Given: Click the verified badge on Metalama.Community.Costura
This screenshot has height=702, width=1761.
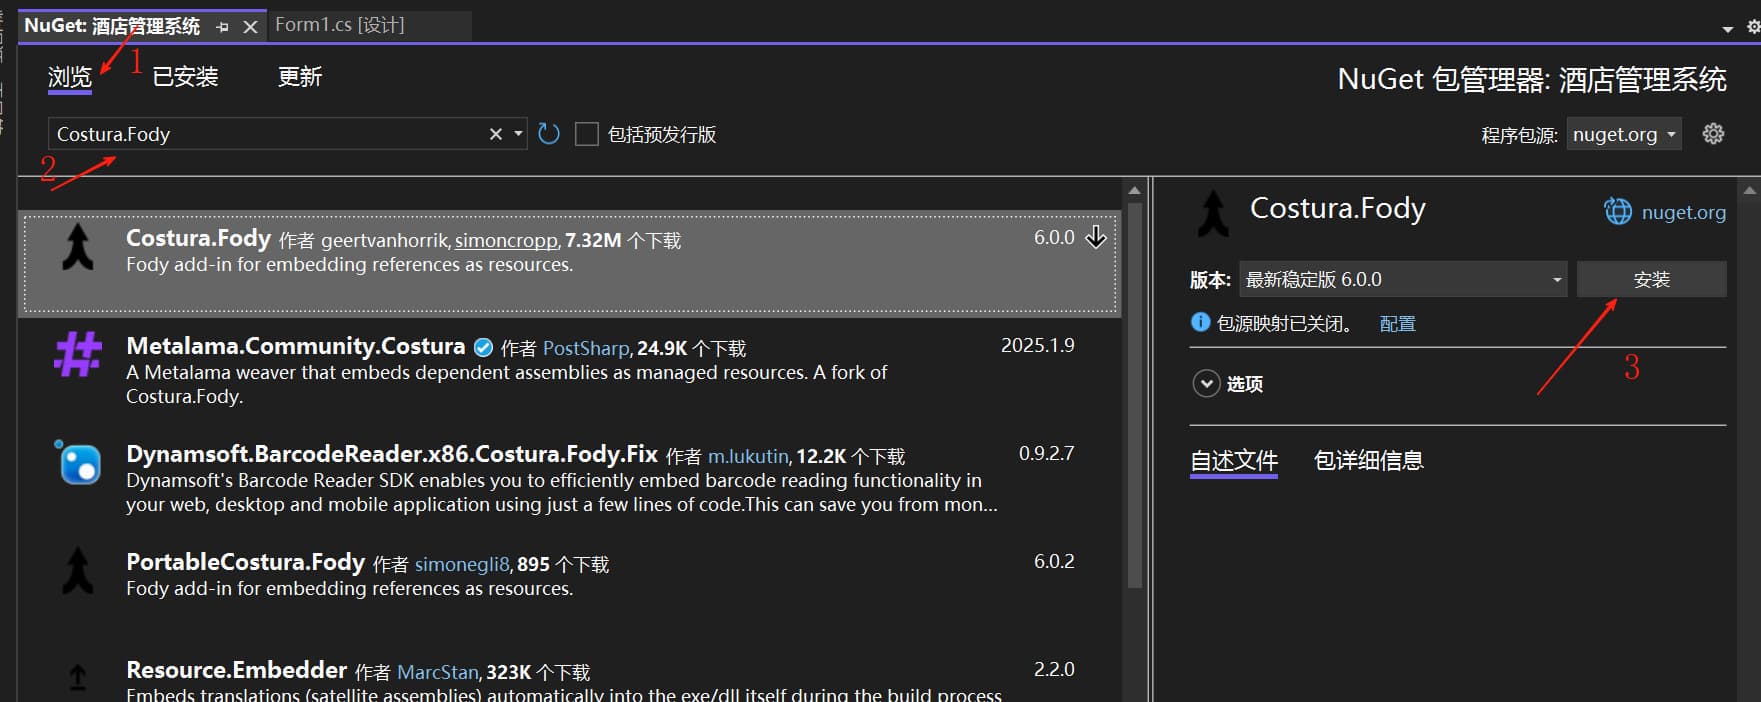Looking at the screenshot, I should click(x=483, y=348).
